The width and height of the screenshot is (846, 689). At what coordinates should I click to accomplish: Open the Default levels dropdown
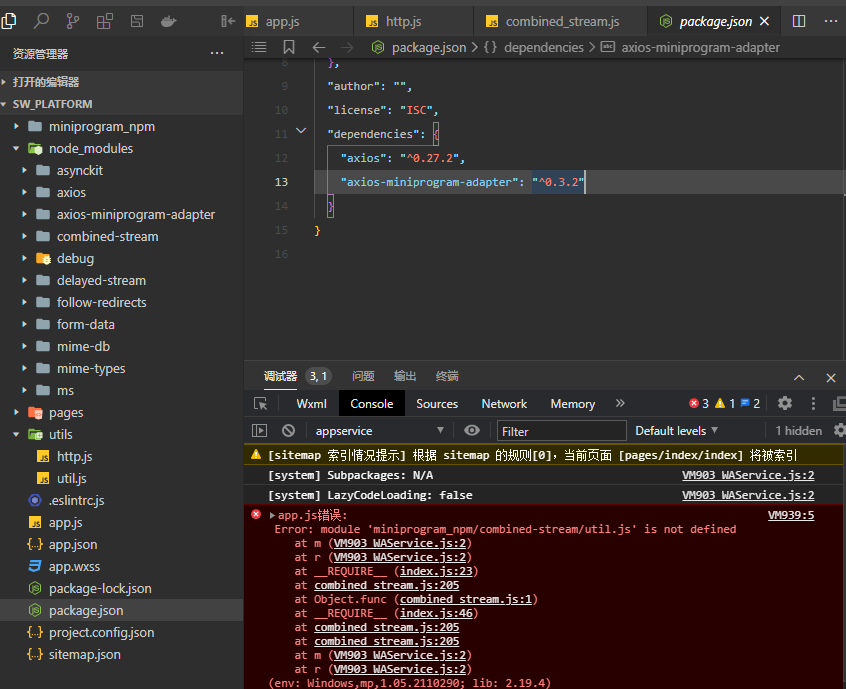677,431
